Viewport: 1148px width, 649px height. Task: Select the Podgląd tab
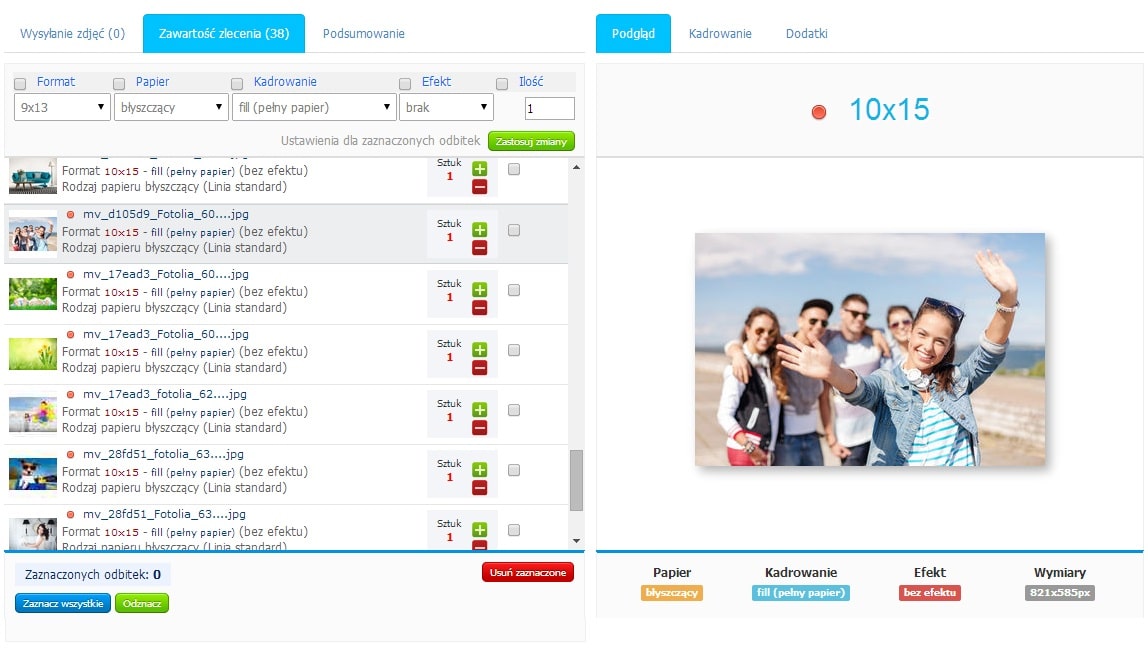[633, 34]
